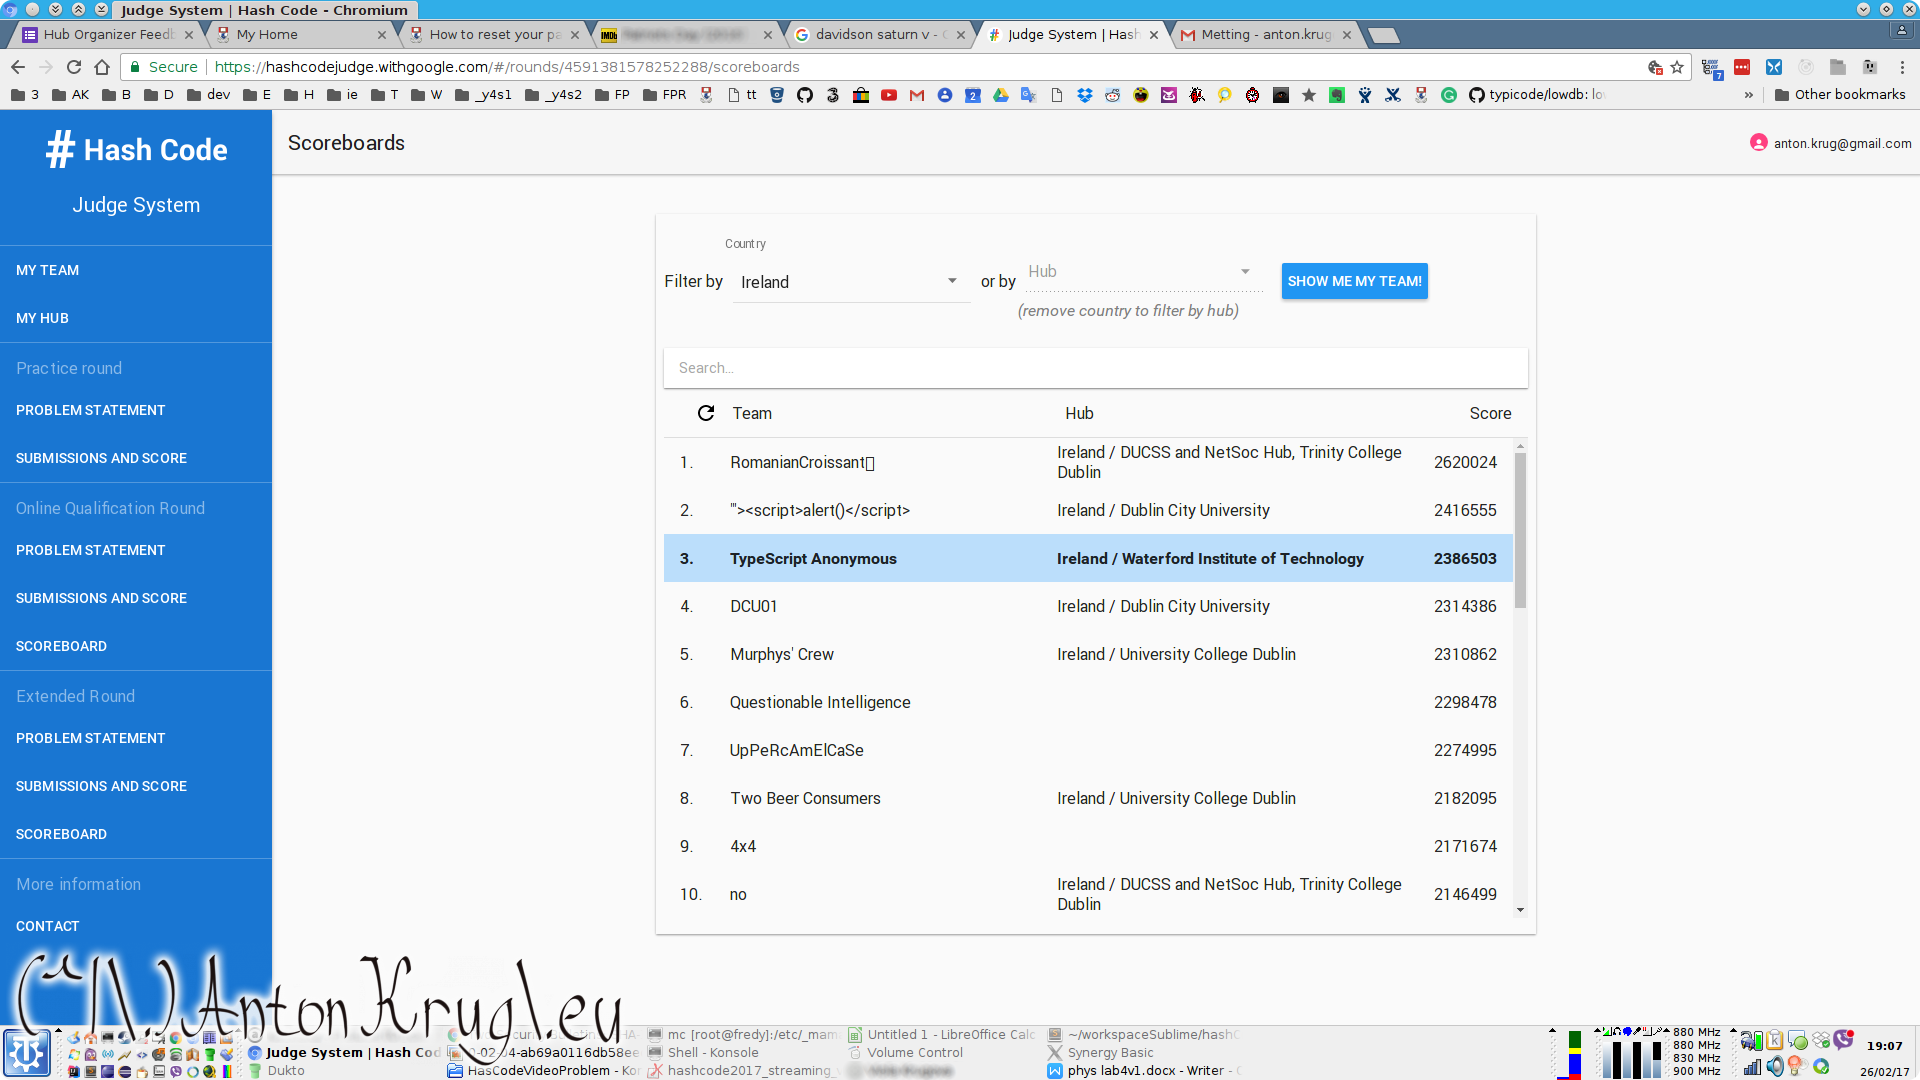Open My Team in the sidebar
Screen dimensions: 1920x1080
[136, 270]
